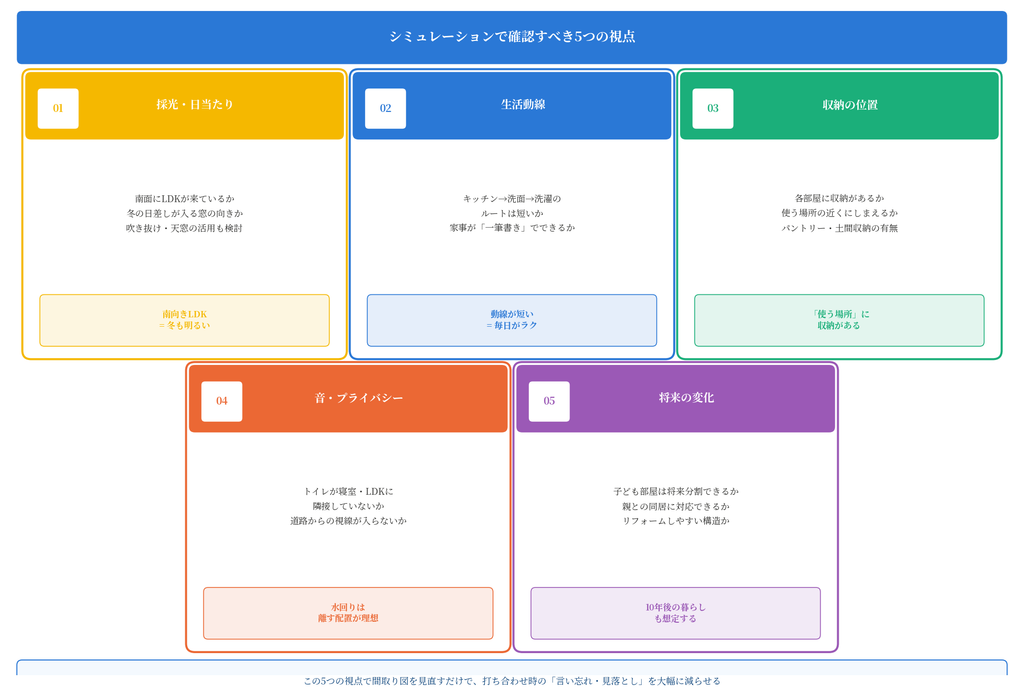Click the 02 number badge
This screenshot has height=694, width=1024.
[x=385, y=108]
